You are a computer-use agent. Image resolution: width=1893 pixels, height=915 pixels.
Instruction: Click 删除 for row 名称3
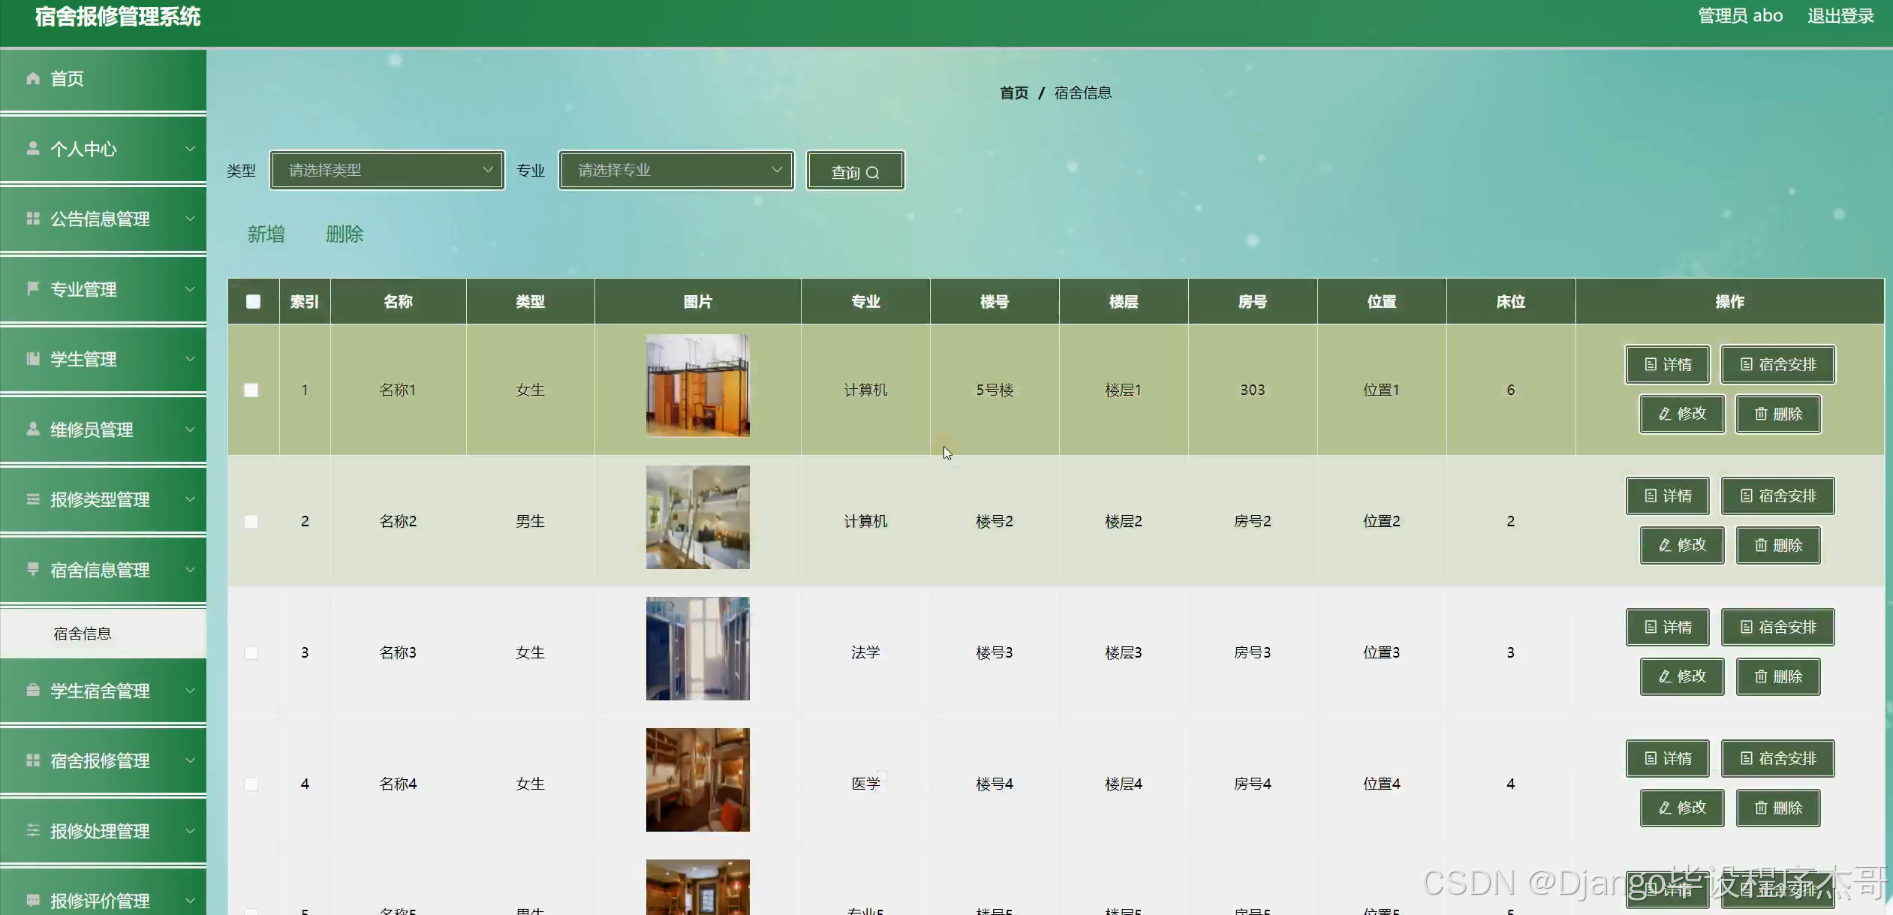(x=1778, y=676)
